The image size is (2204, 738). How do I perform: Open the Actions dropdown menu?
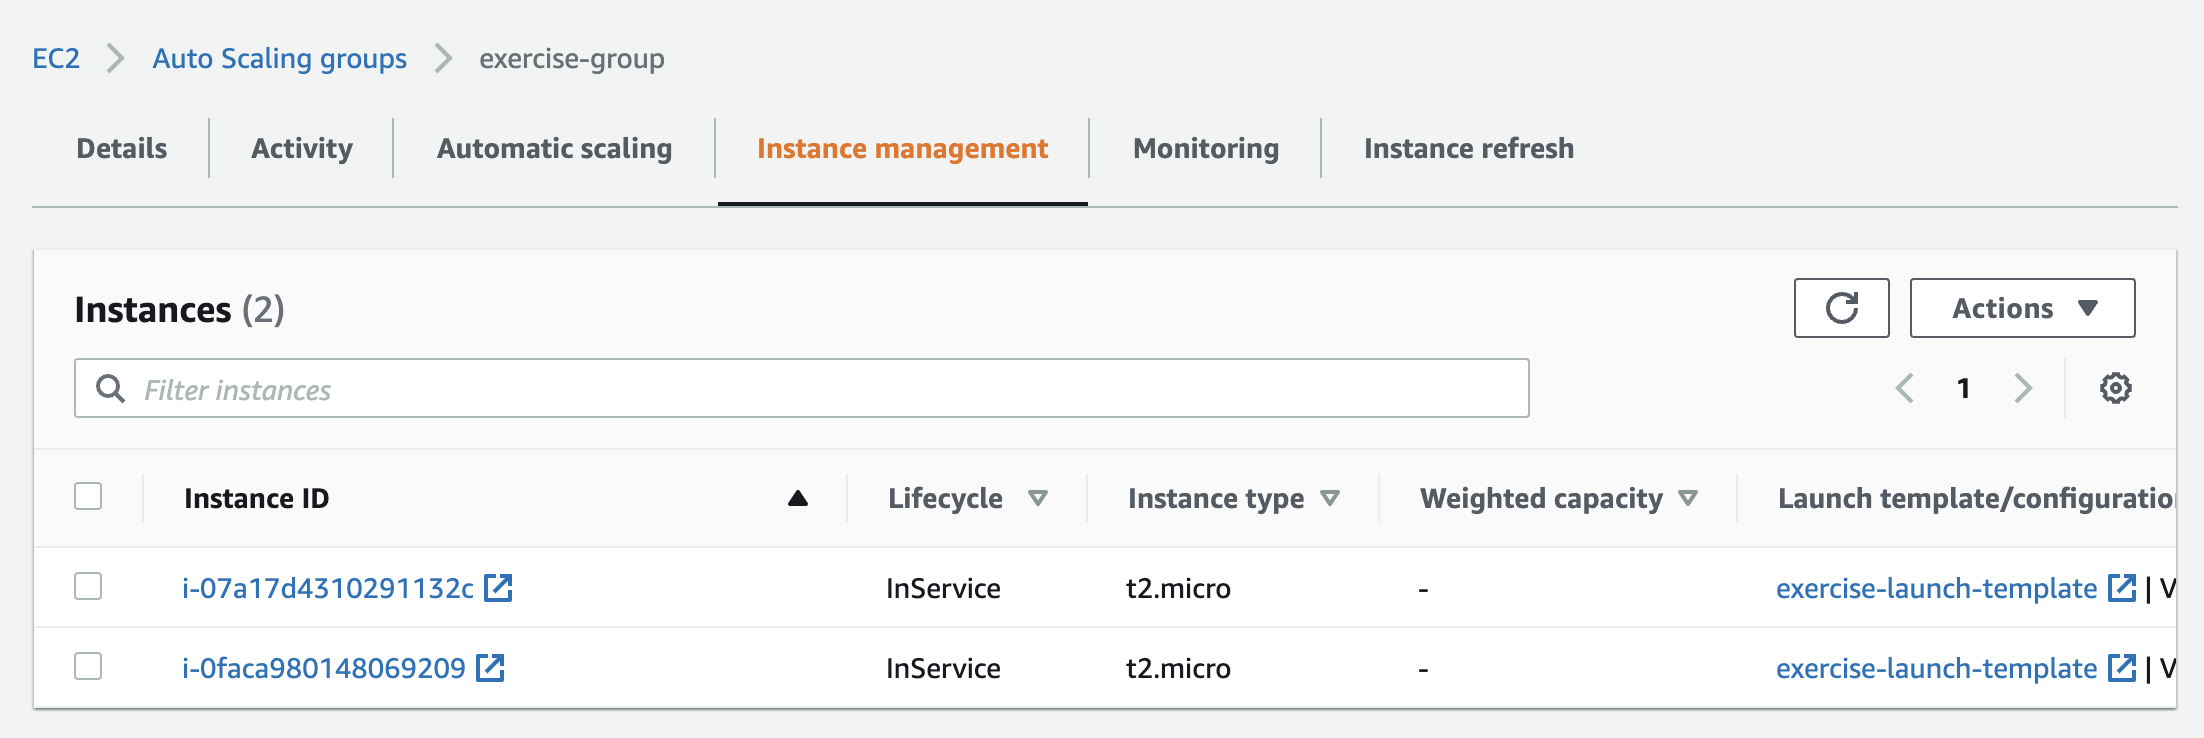point(2022,308)
